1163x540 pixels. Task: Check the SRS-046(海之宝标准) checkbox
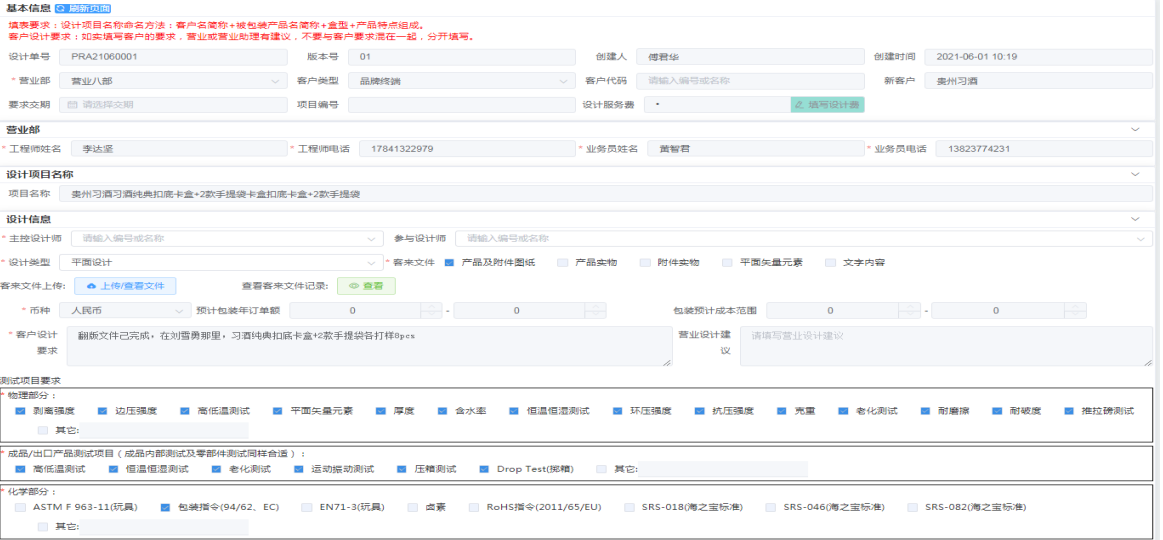(x=769, y=507)
